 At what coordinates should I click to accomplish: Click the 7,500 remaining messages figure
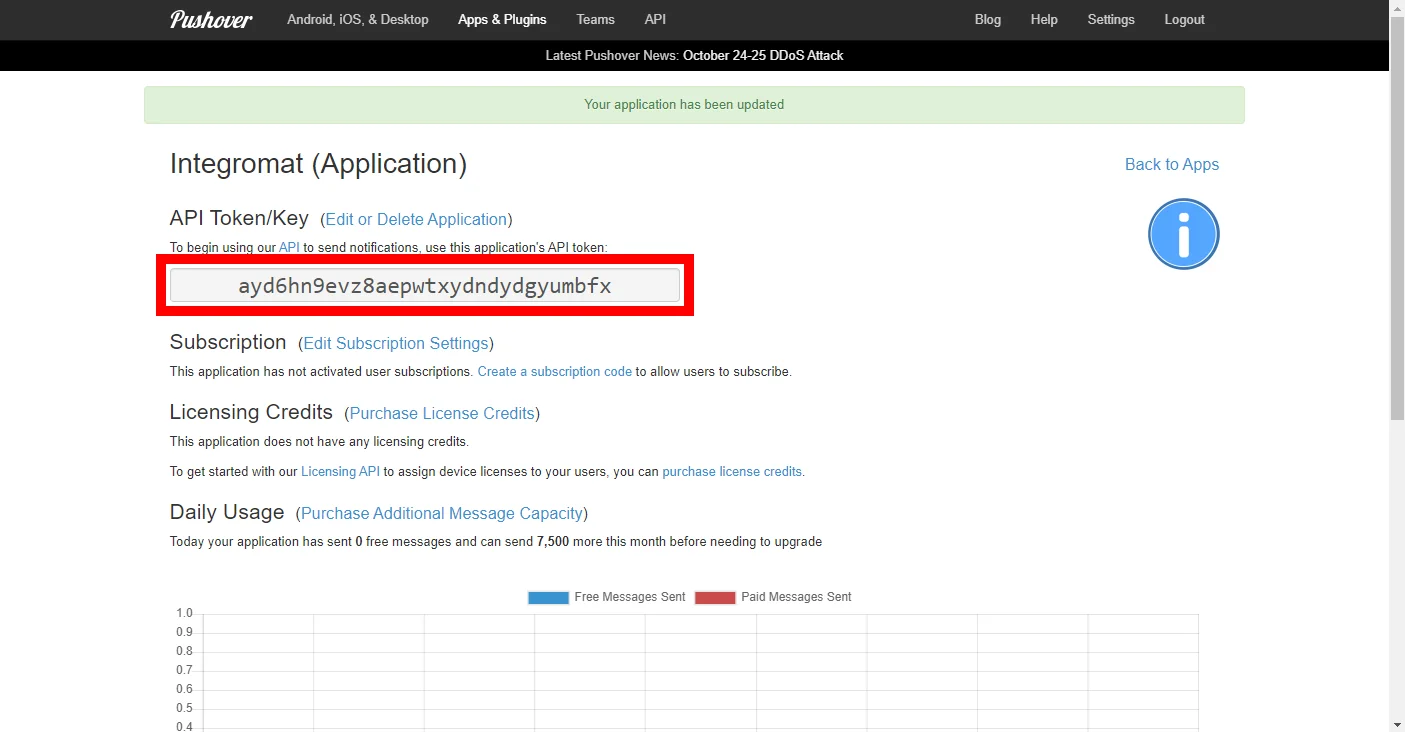click(553, 541)
